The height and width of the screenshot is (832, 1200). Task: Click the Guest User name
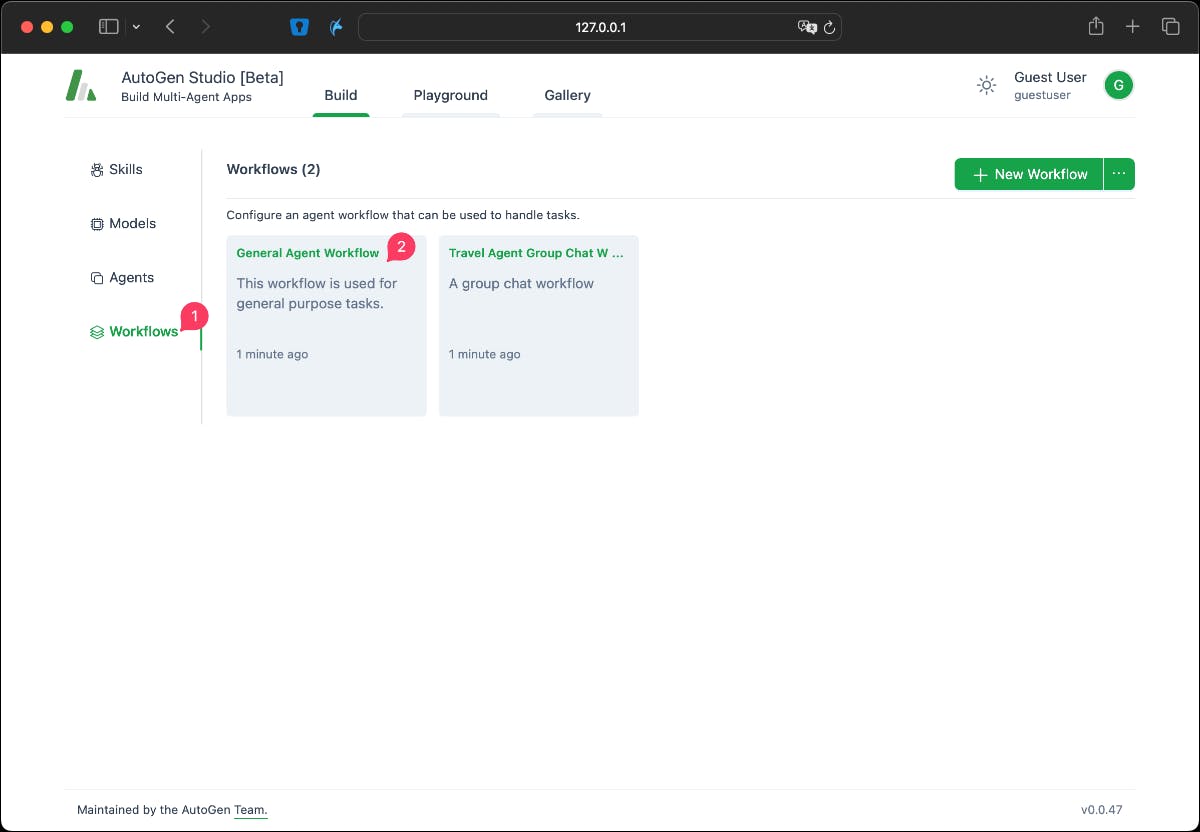tap(1050, 77)
